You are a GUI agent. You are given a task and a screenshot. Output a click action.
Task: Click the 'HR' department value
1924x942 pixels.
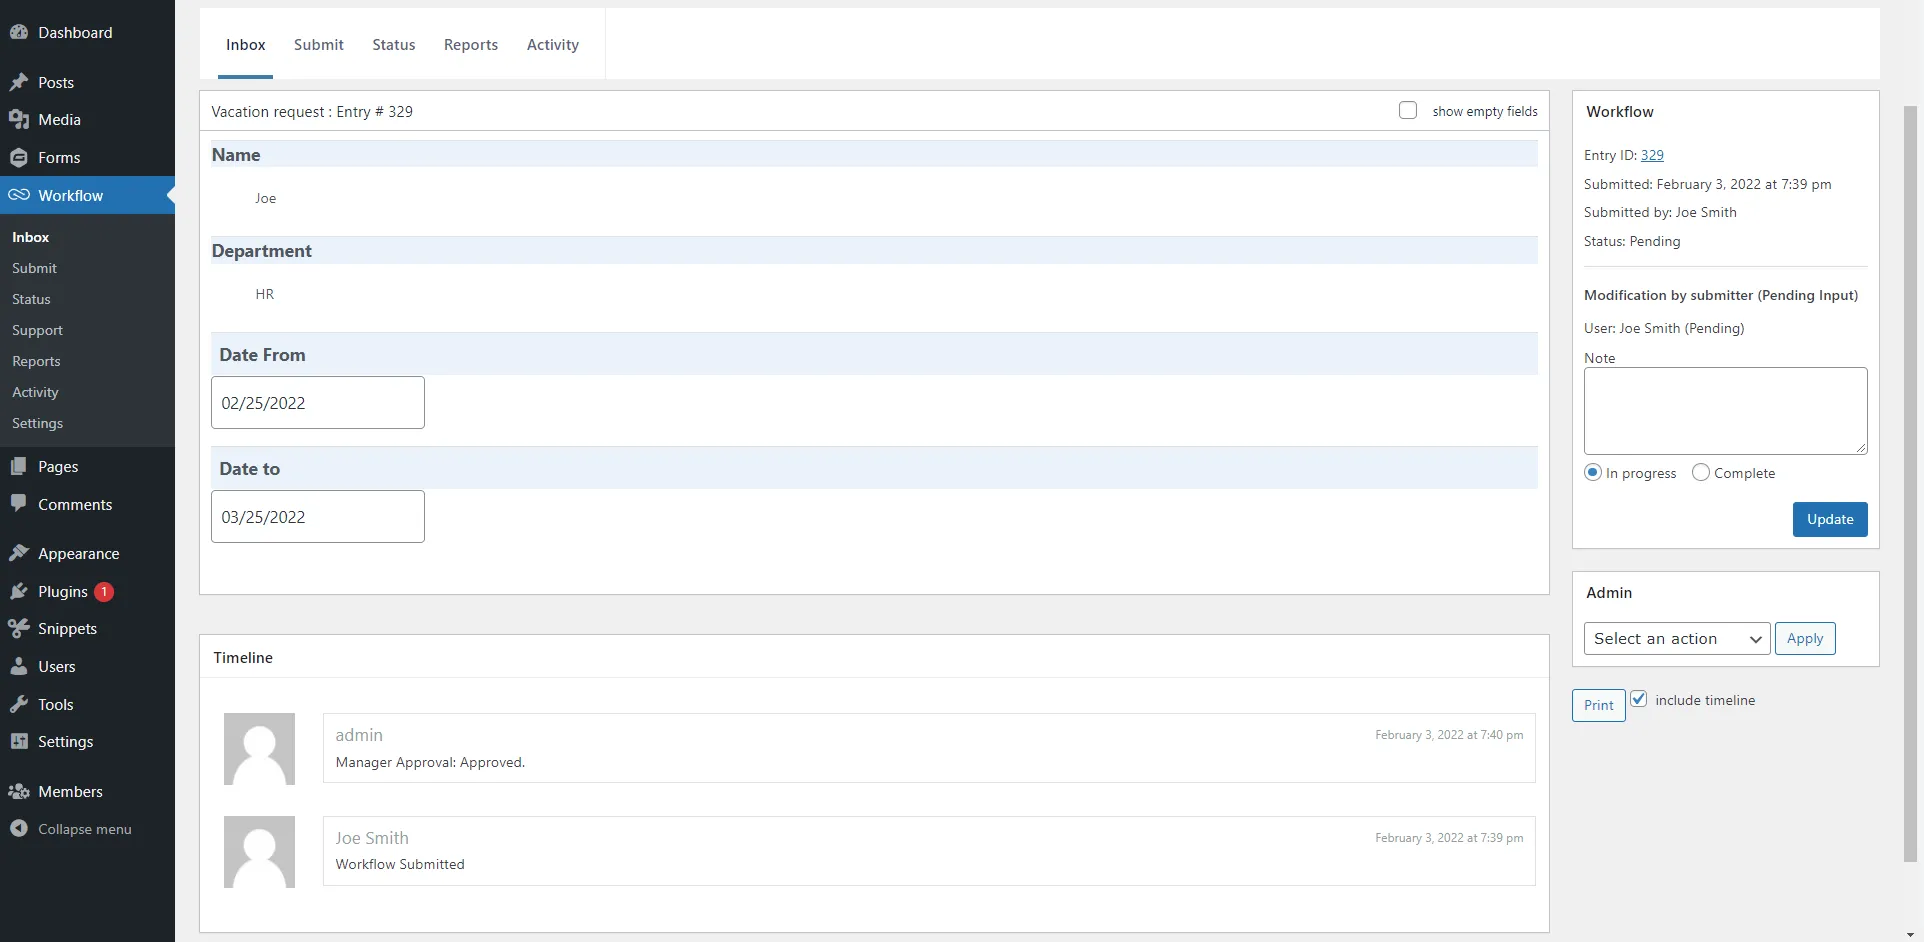pyautogui.click(x=264, y=294)
